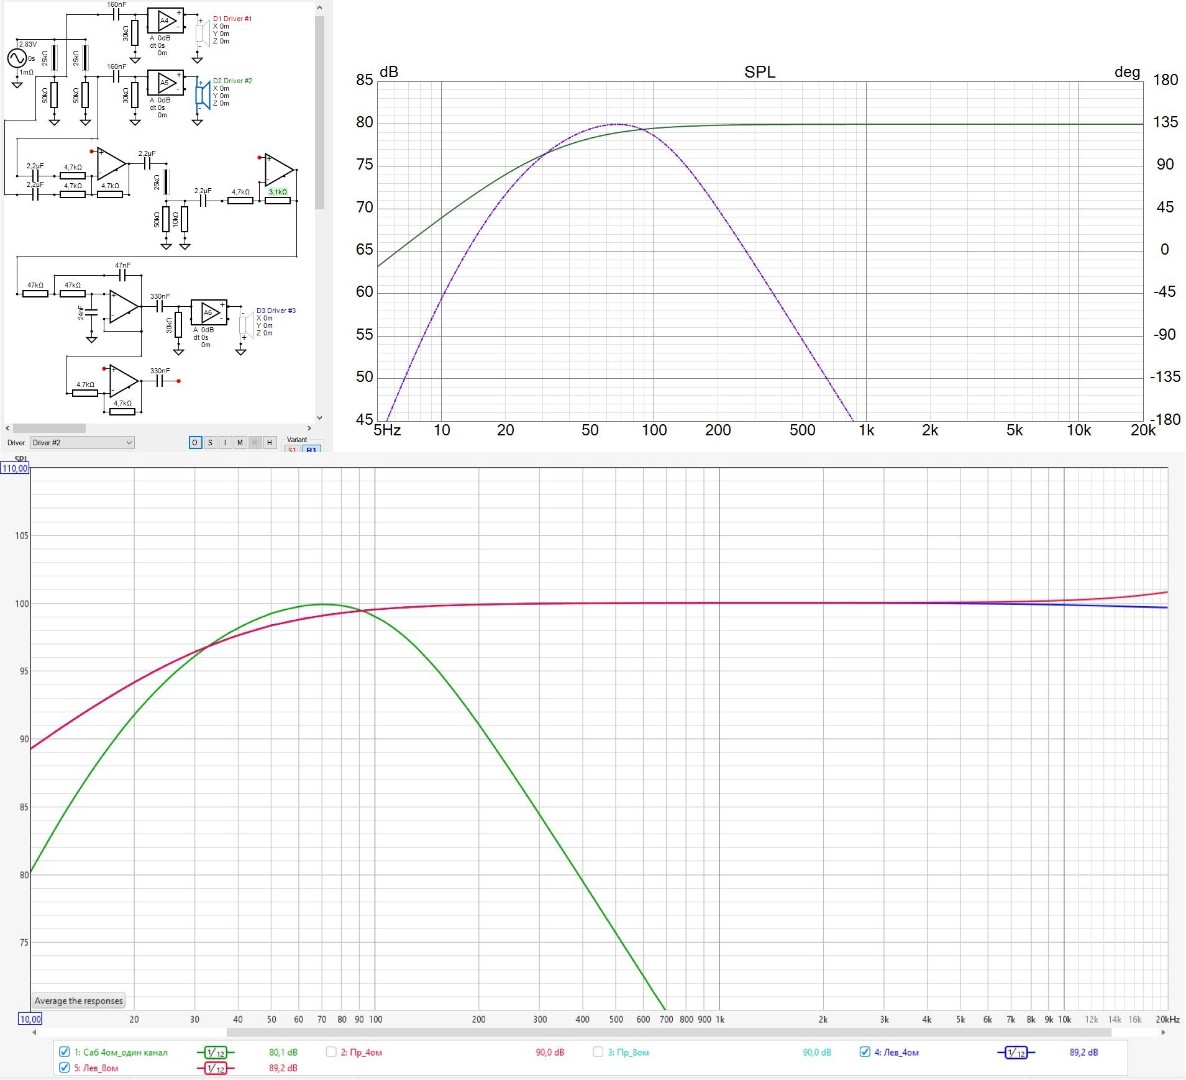The image size is (1186, 1080).
Task: Click the schematic's vertical scrollbar down arrow
Action: coord(319,418)
